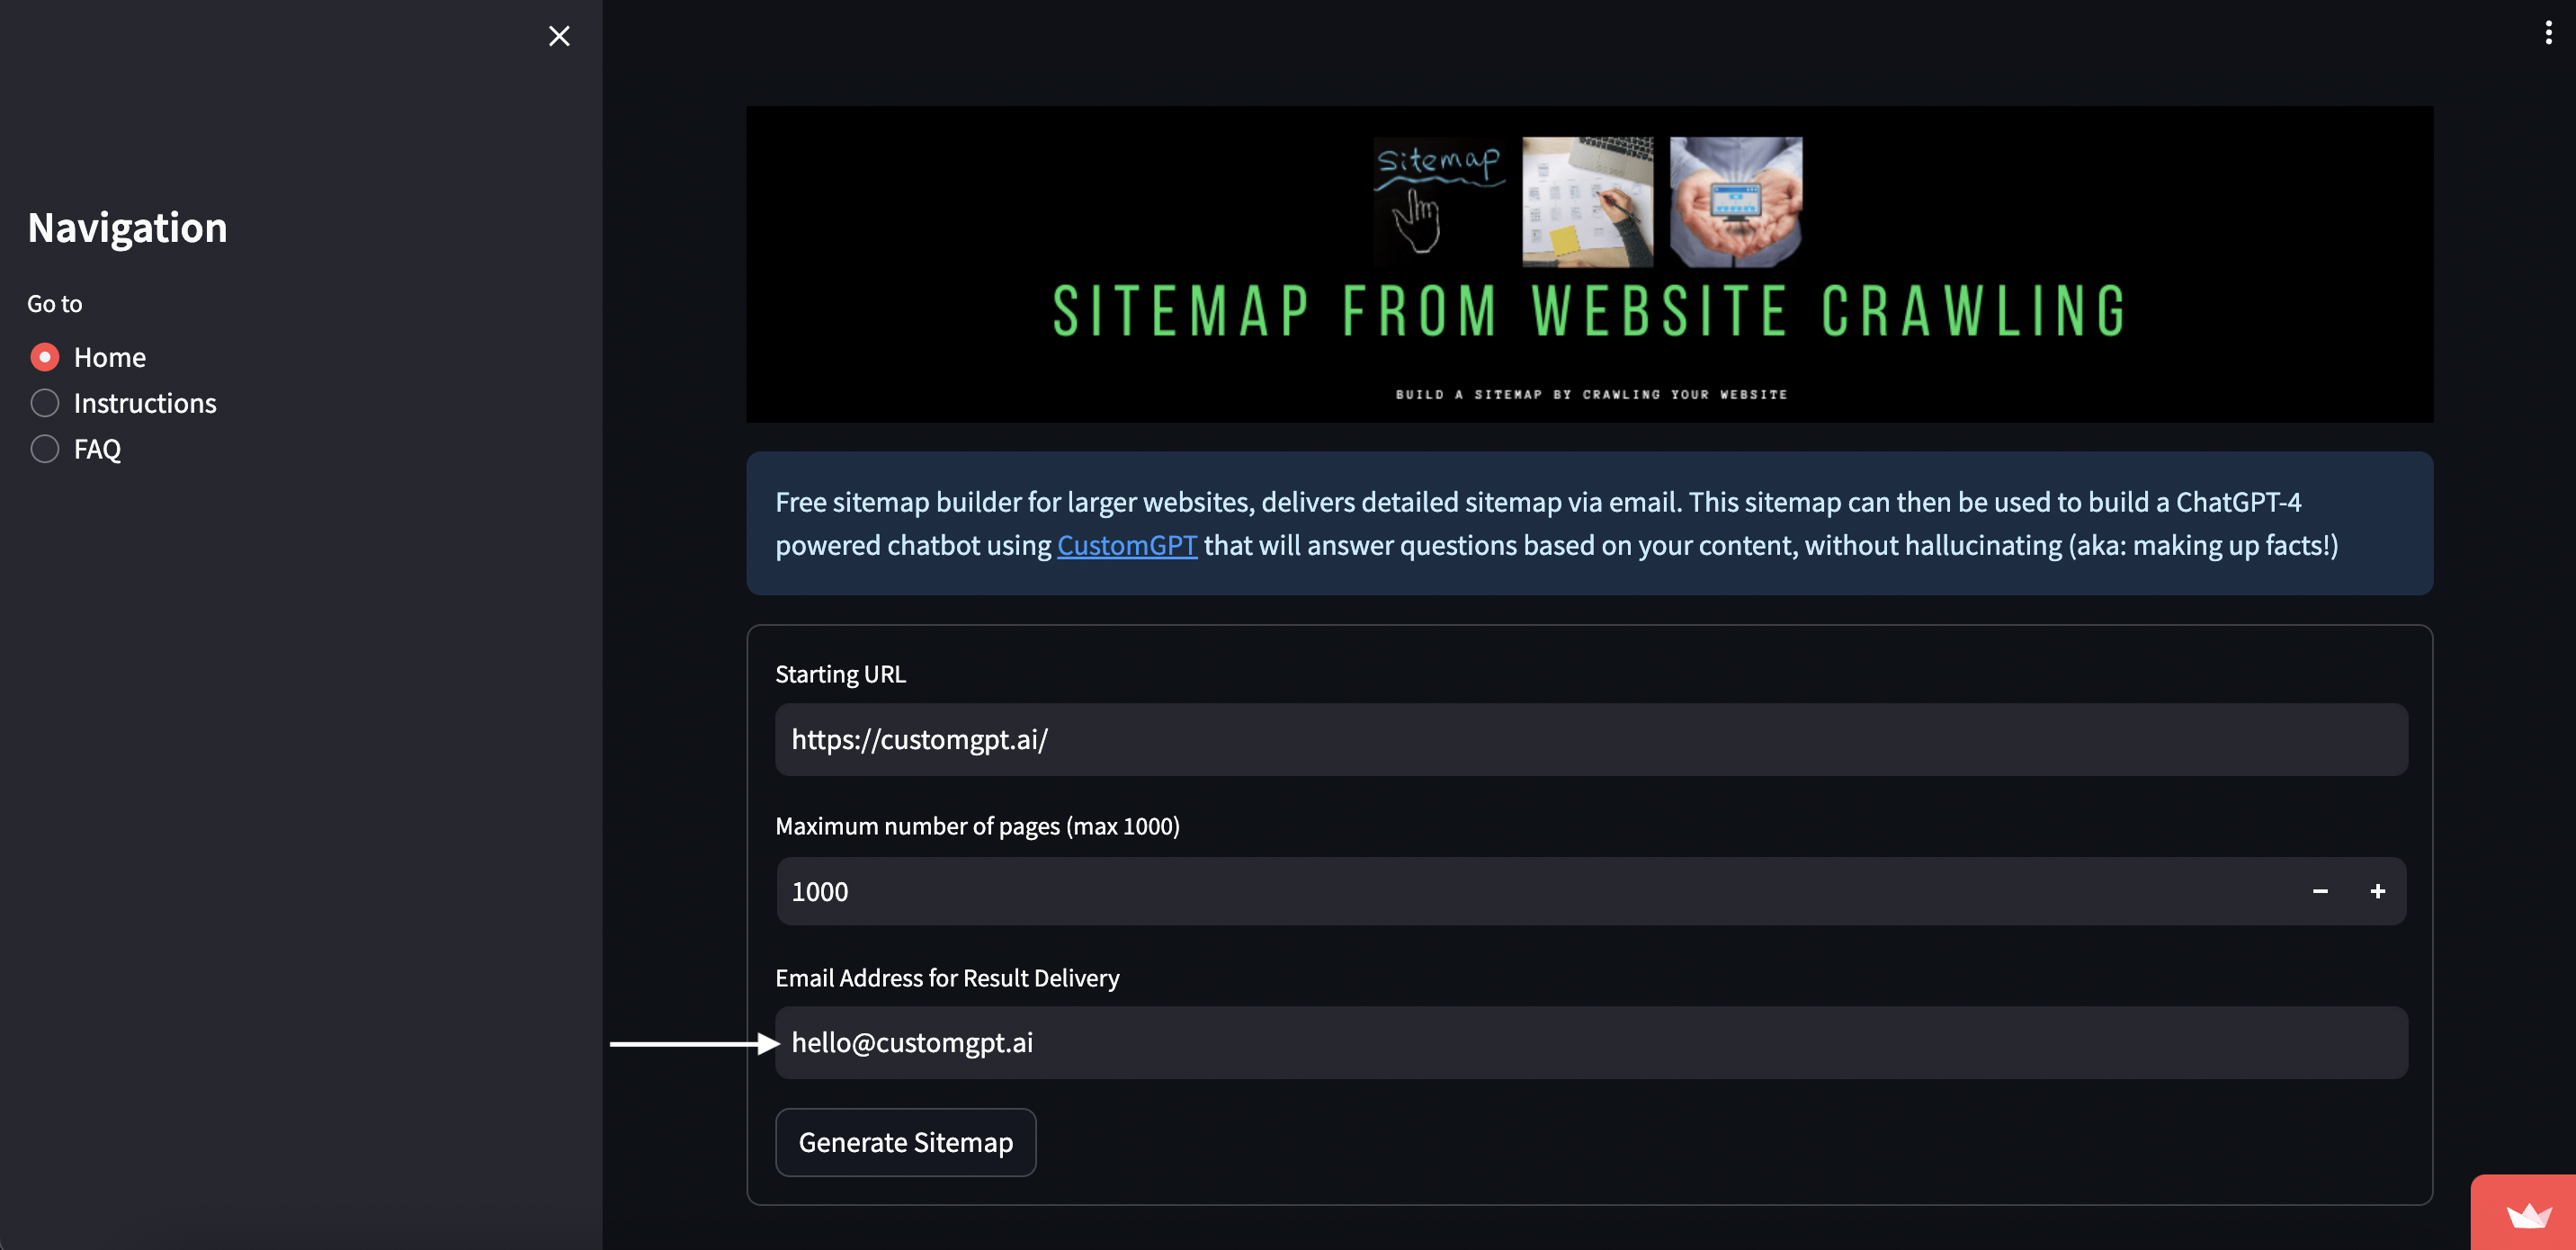Click the hands holding monitor image

(x=1736, y=201)
